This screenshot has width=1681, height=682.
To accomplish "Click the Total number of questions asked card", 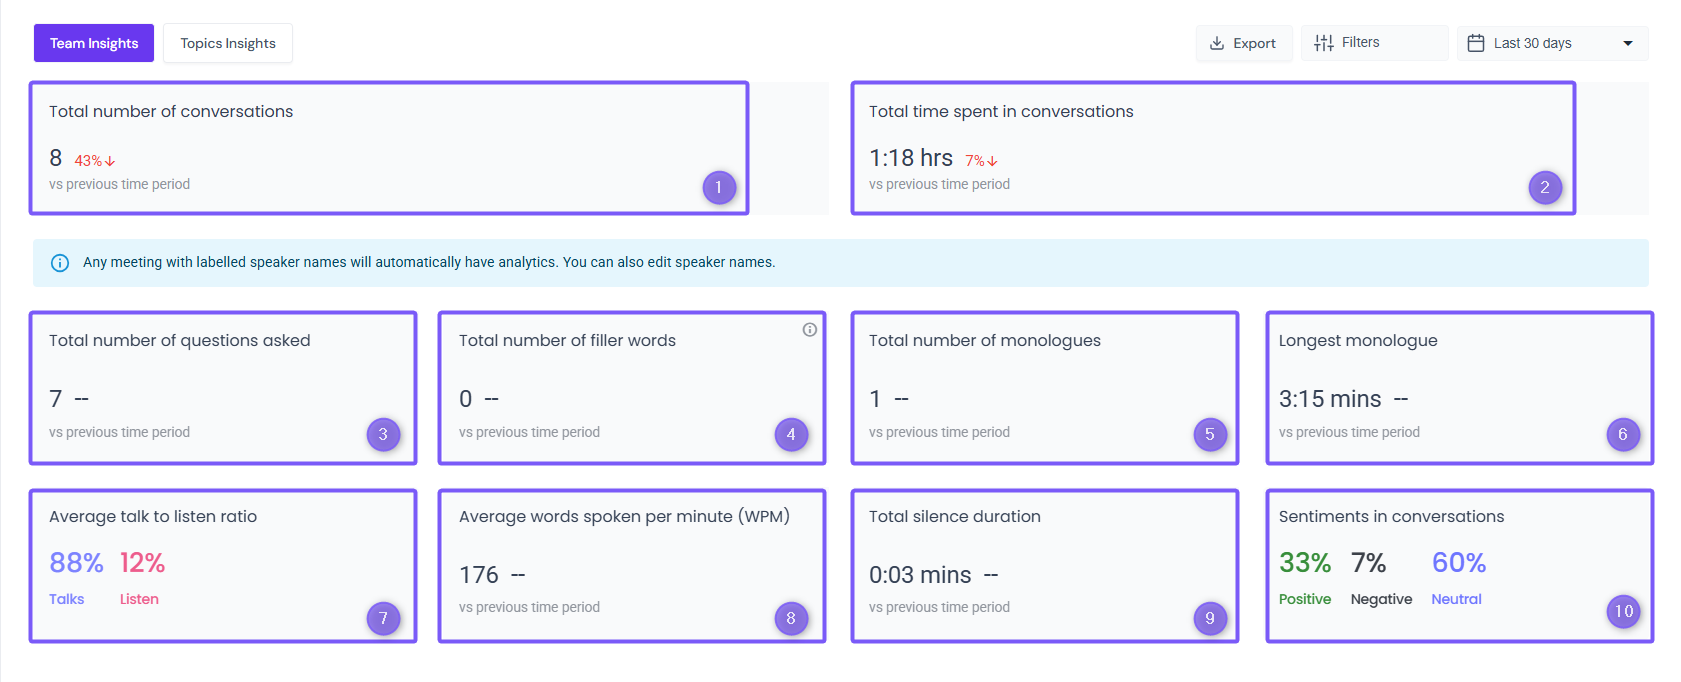I will click(222, 388).
